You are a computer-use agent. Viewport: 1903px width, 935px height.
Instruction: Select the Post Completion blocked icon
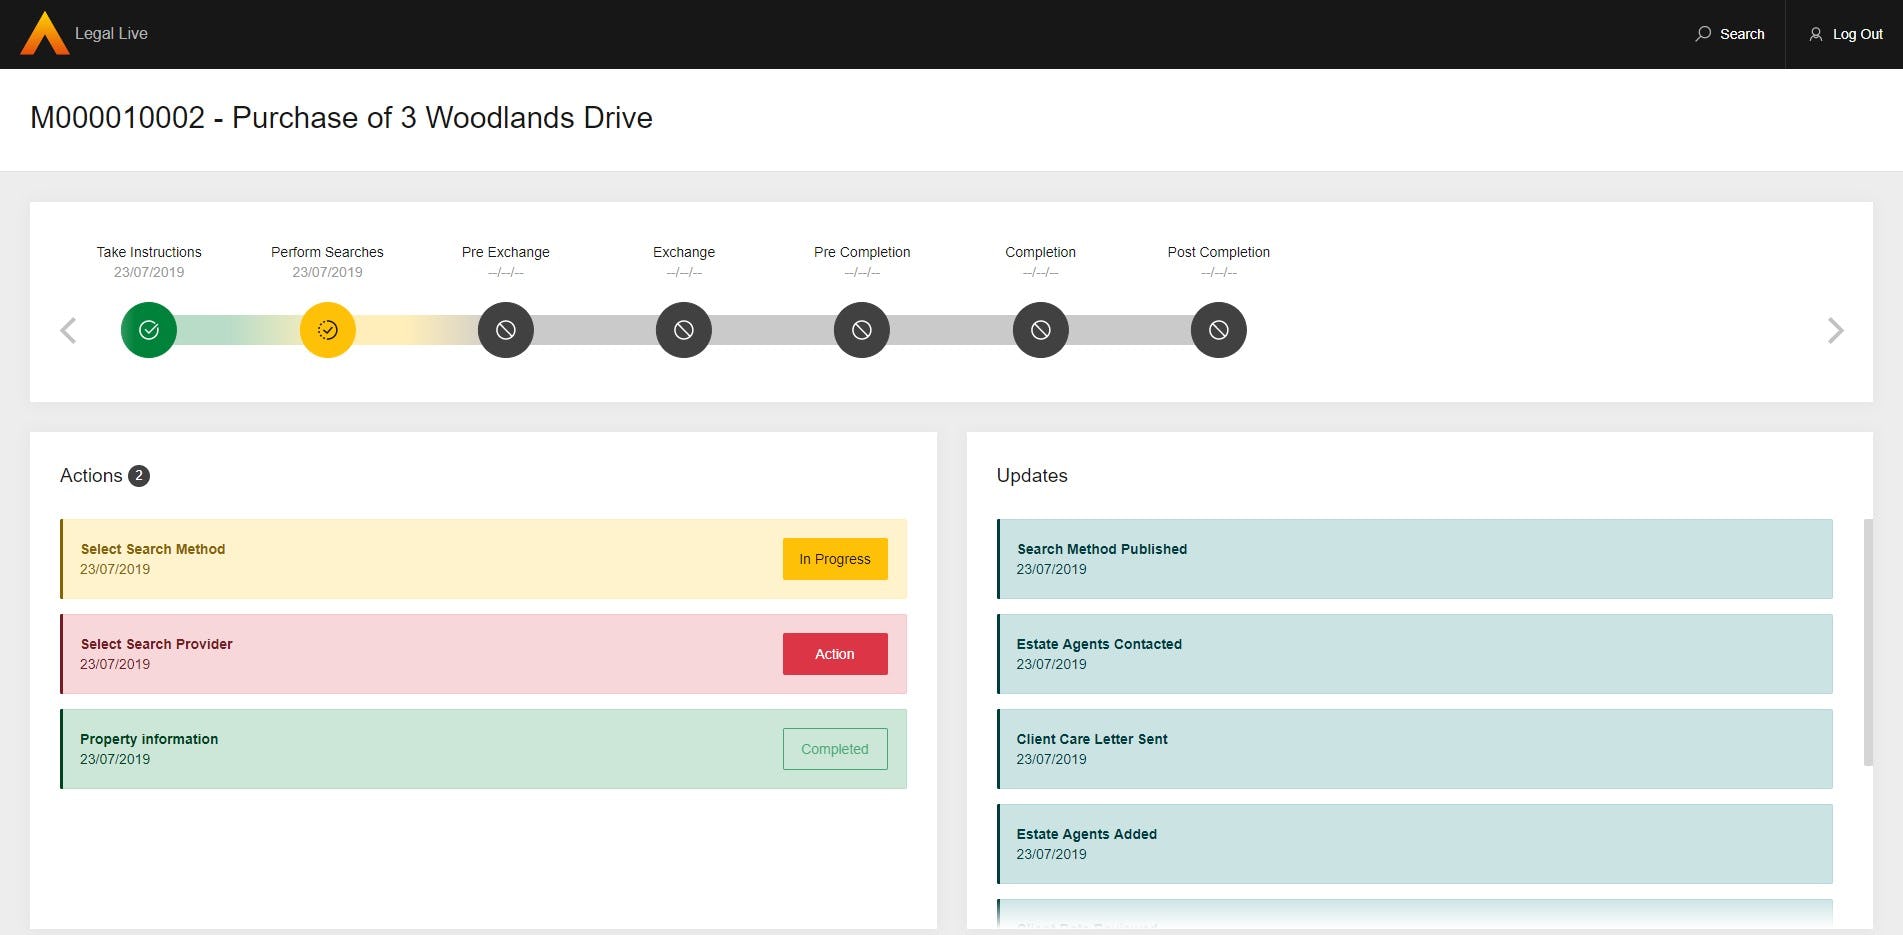tap(1218, 329)
